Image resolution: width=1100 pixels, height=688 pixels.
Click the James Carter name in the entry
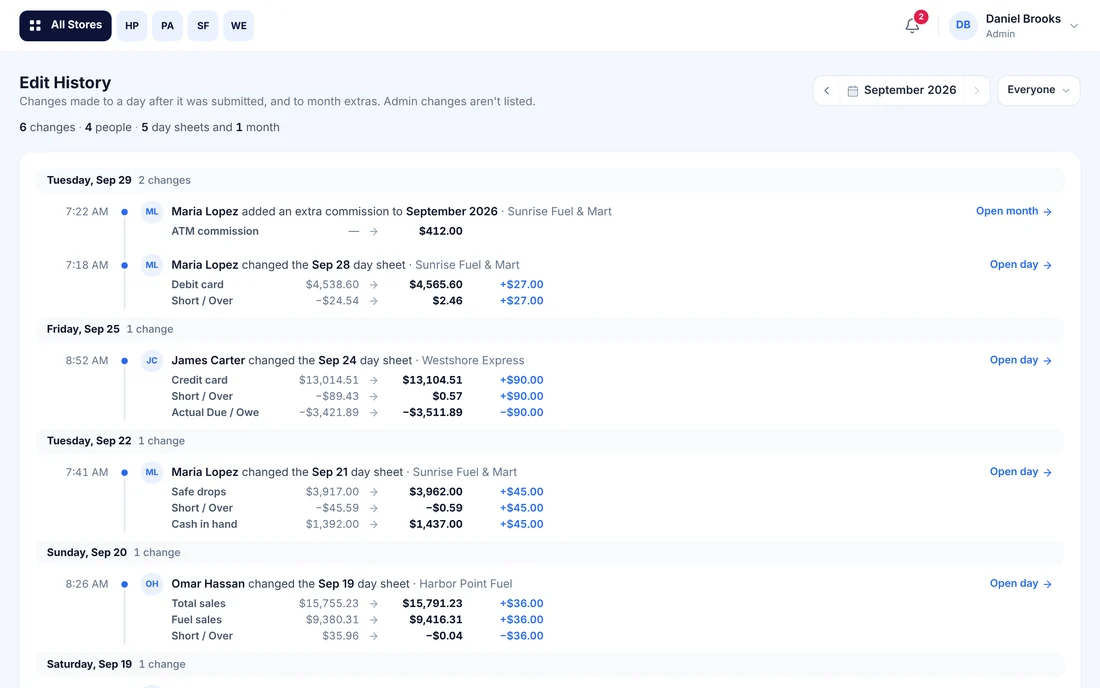tap(208, 360)
